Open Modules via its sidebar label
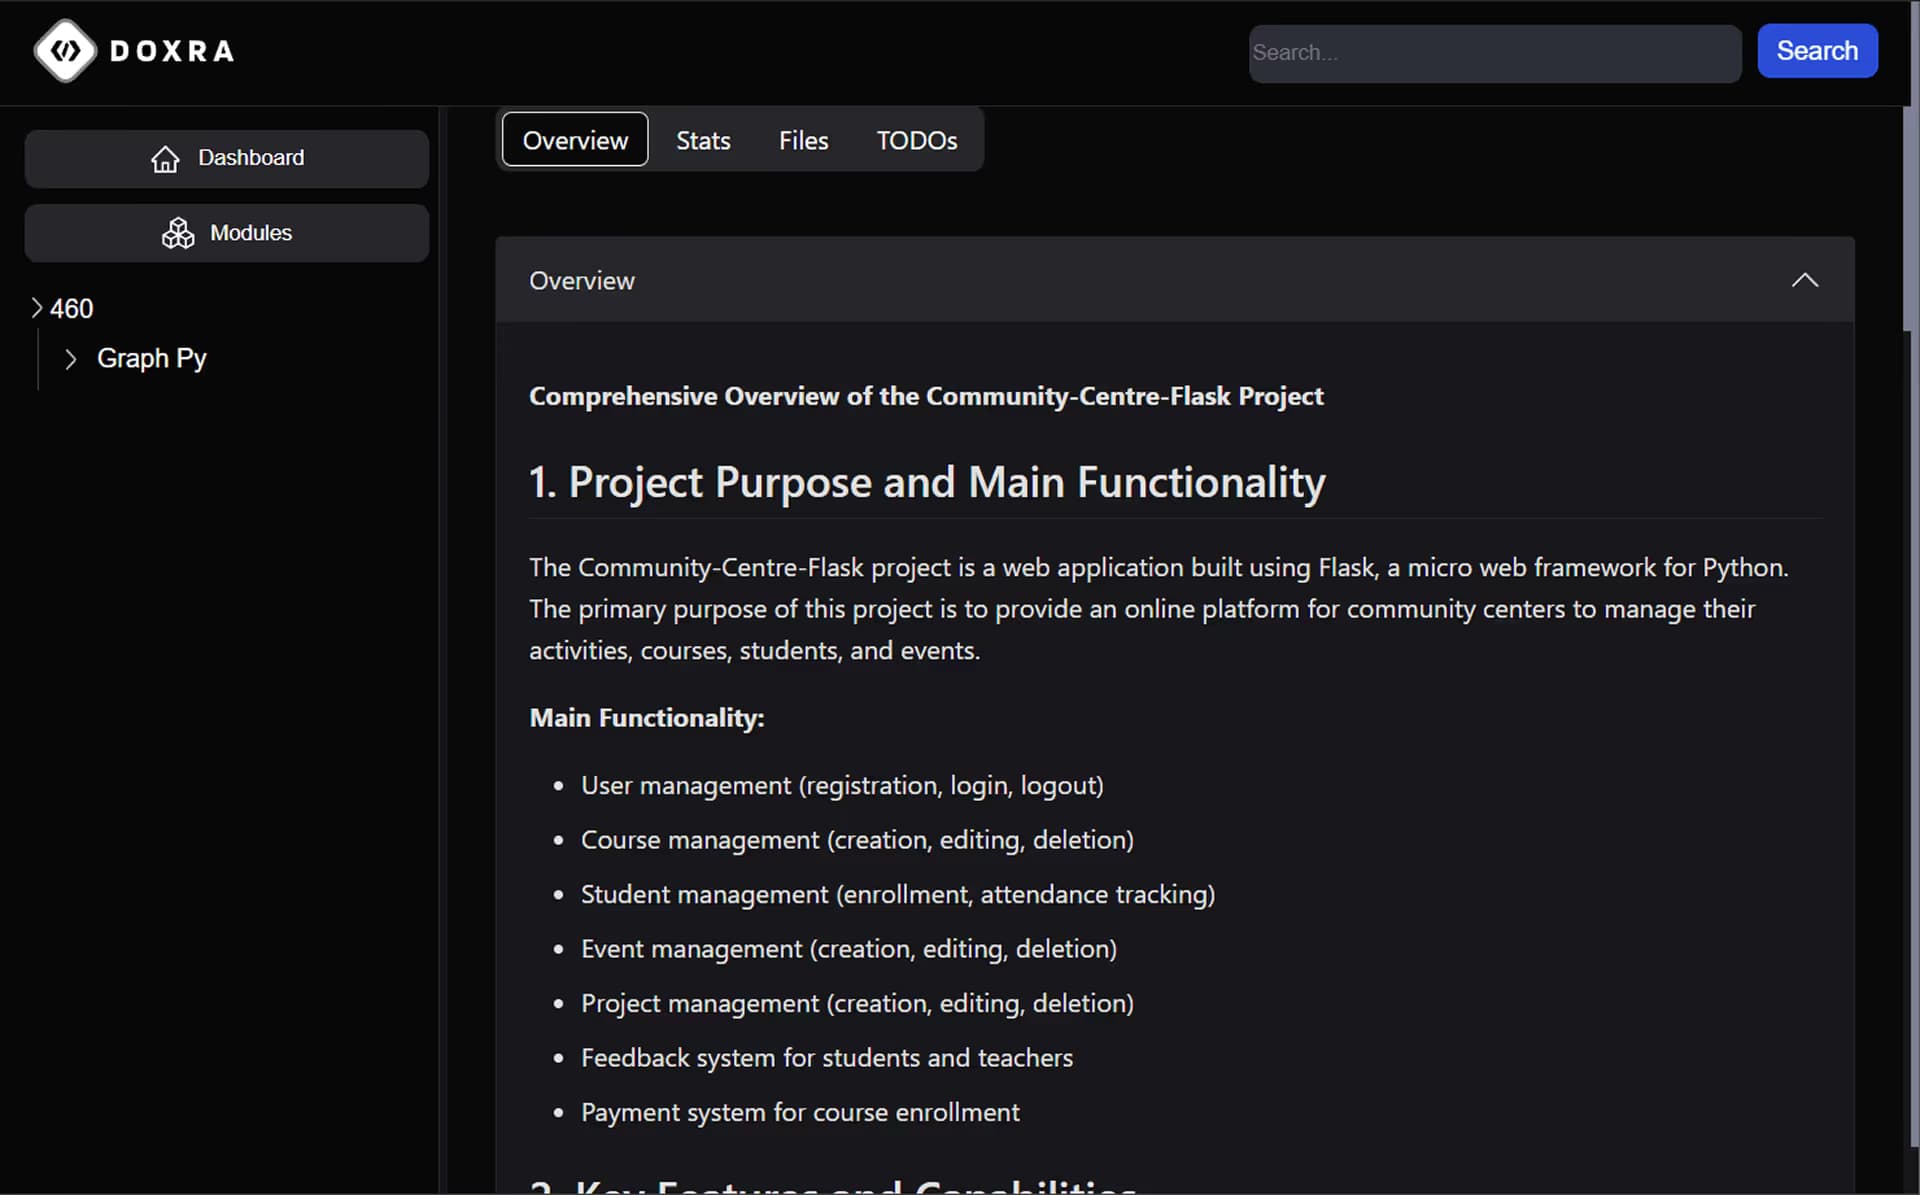1920x1195 pixels. 251,233
